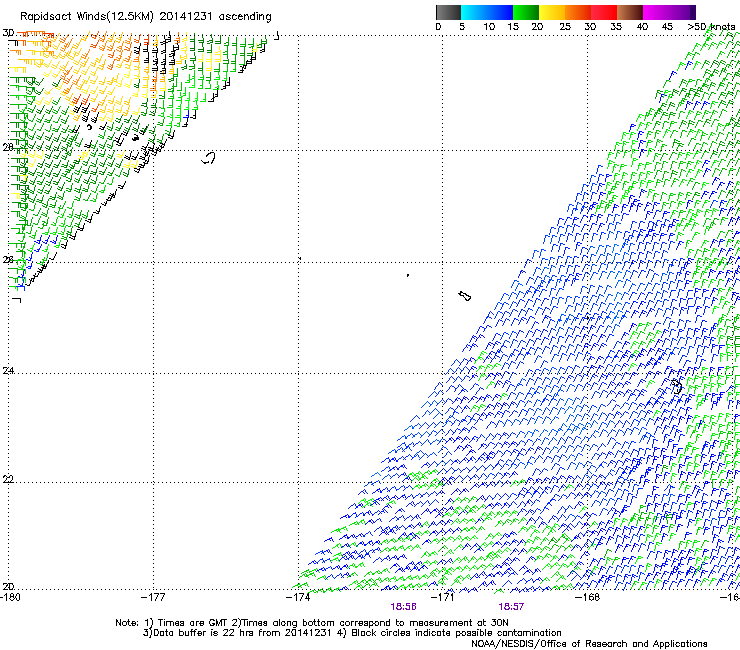Click the '25' label on the legend scale

pyautogui.click(x=565, y=27)
